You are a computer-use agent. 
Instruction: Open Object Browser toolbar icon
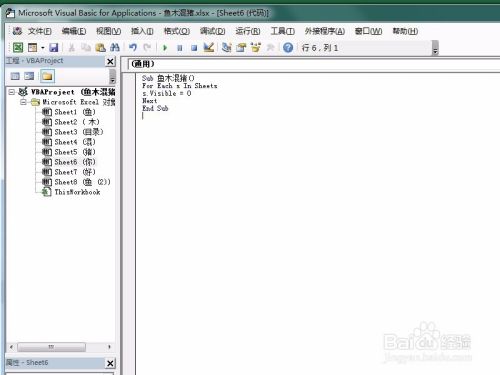tap(256, 48)
